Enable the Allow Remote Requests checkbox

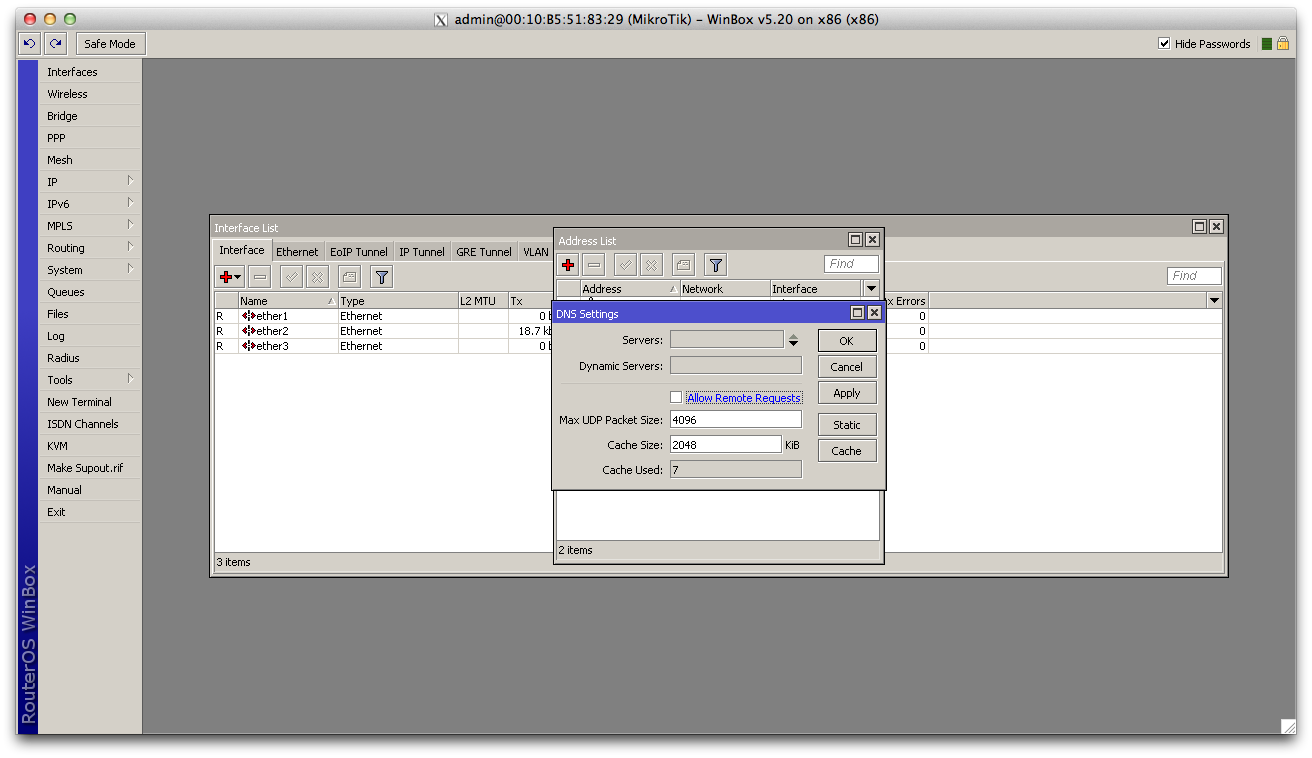(x=676, y=398)
